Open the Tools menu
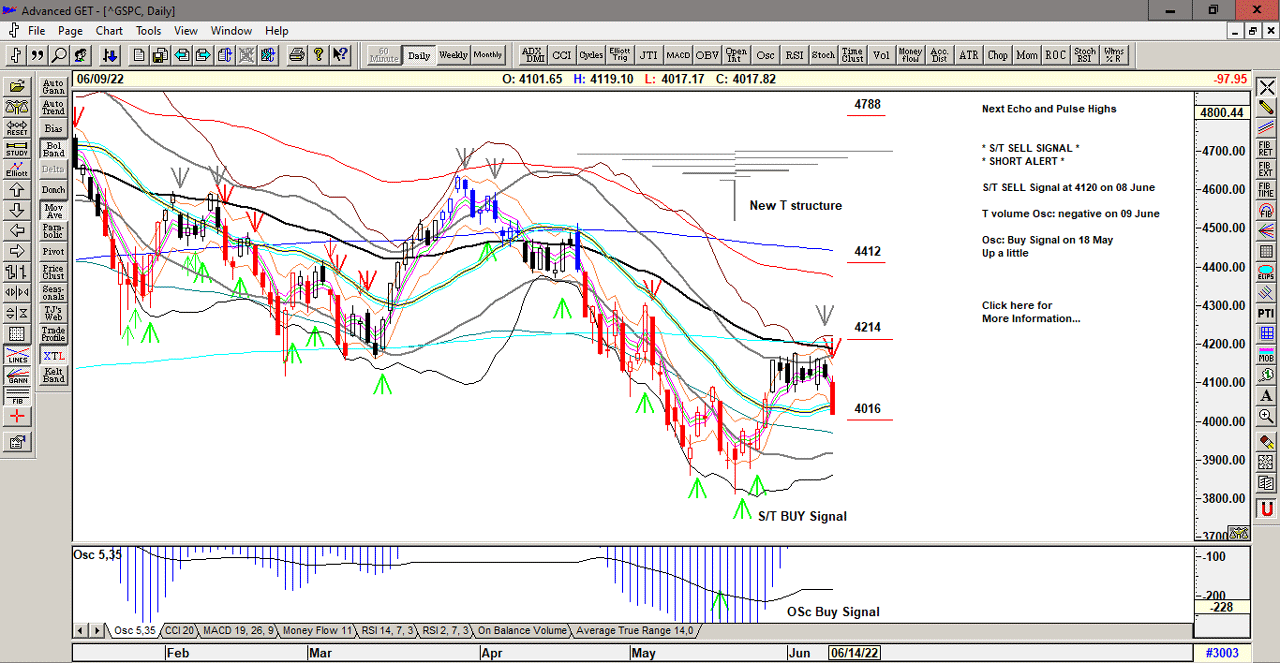The width and height of the screenshot is (1280, 663). [x=148, y=31]
